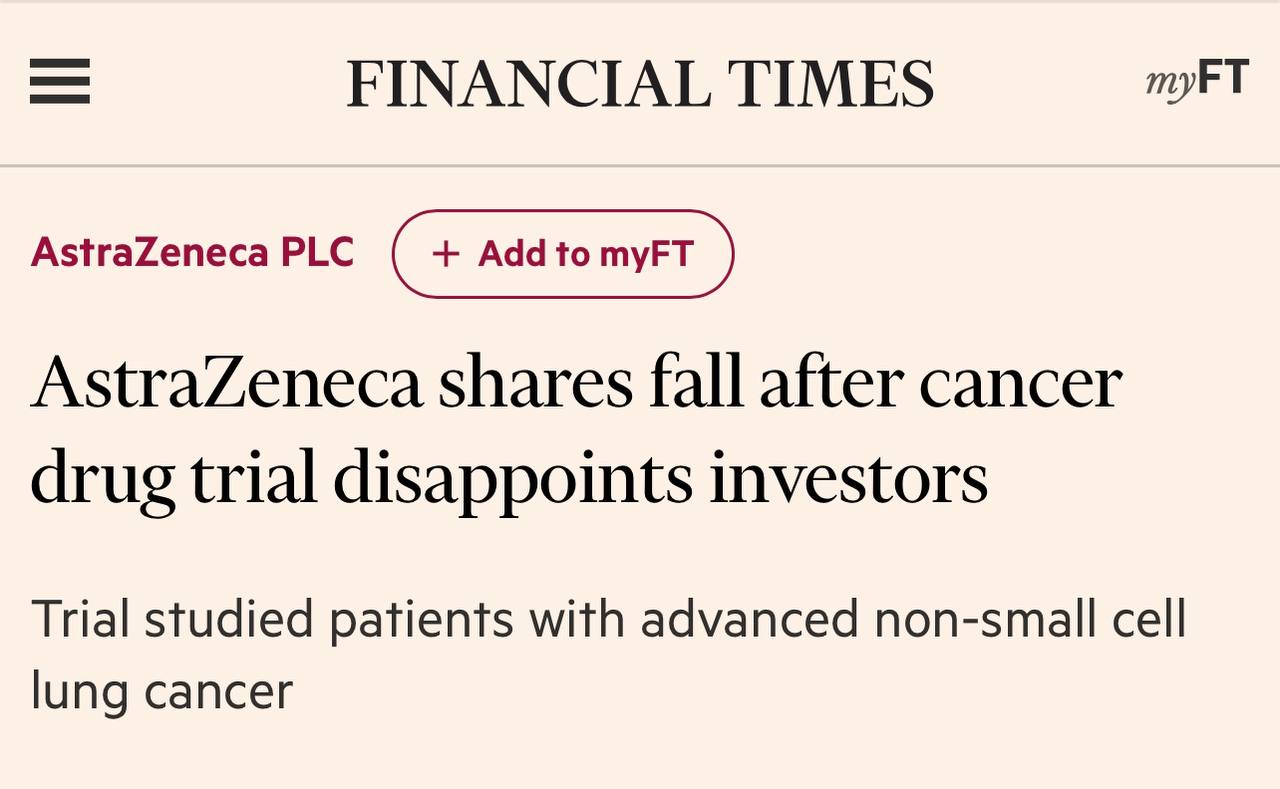The height and width of the screenshot is (789, 1280).
Task: Select the subheading about non-small cell lung cancer
Action: point(609,655)
